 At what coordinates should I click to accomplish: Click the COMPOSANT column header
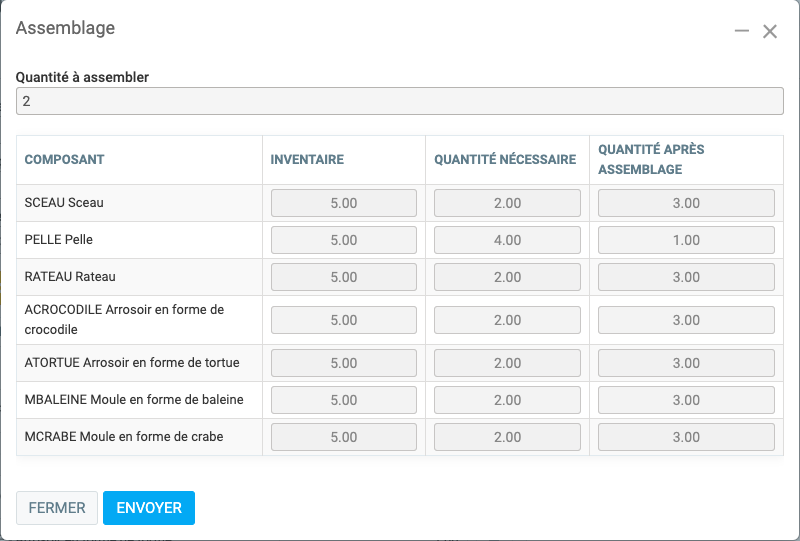tap(65, 160)
